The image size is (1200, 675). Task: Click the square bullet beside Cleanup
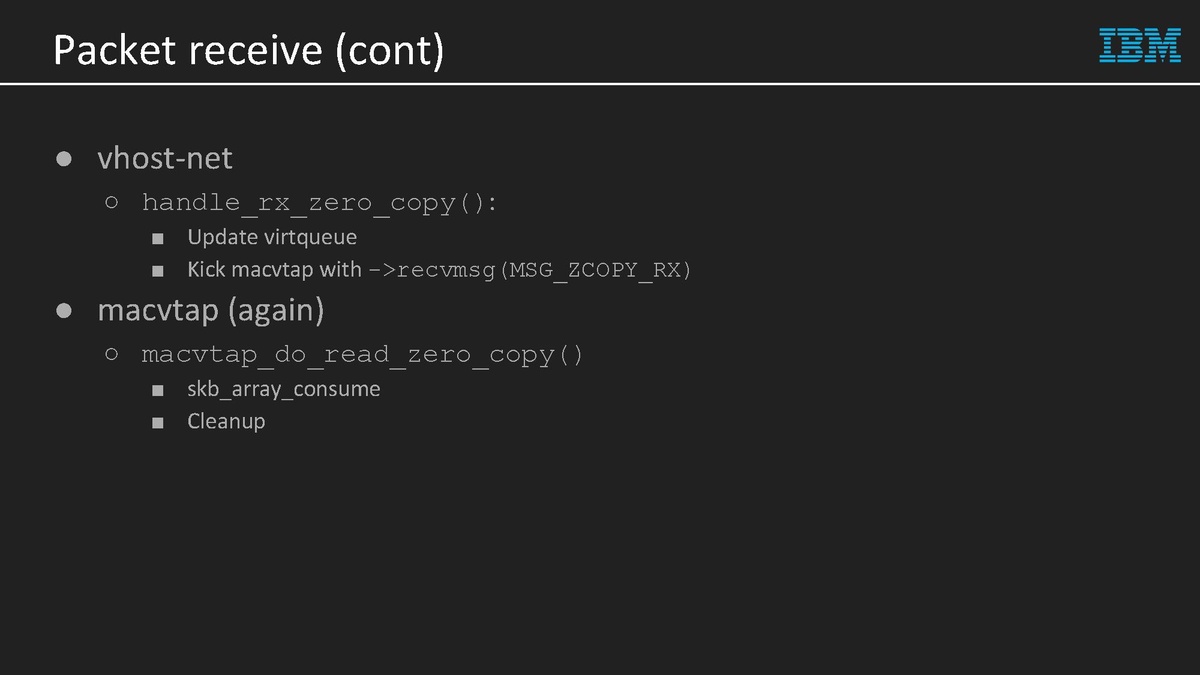158,422
